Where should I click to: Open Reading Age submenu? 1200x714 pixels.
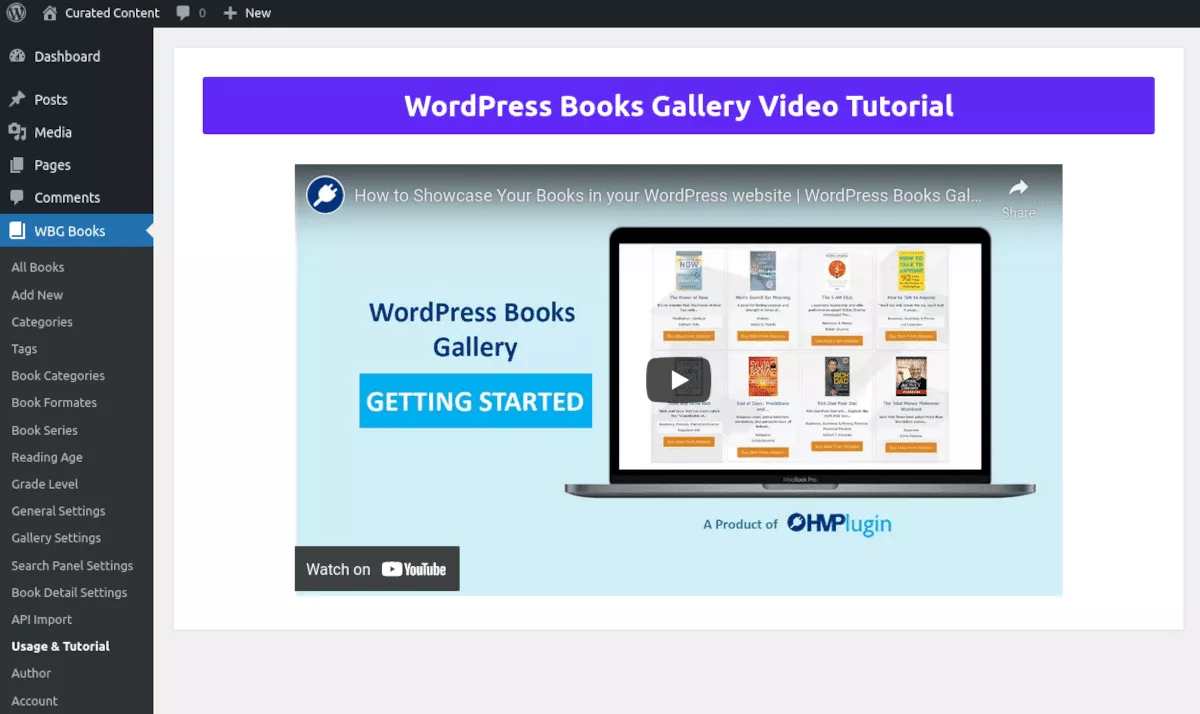coord(47,457)
